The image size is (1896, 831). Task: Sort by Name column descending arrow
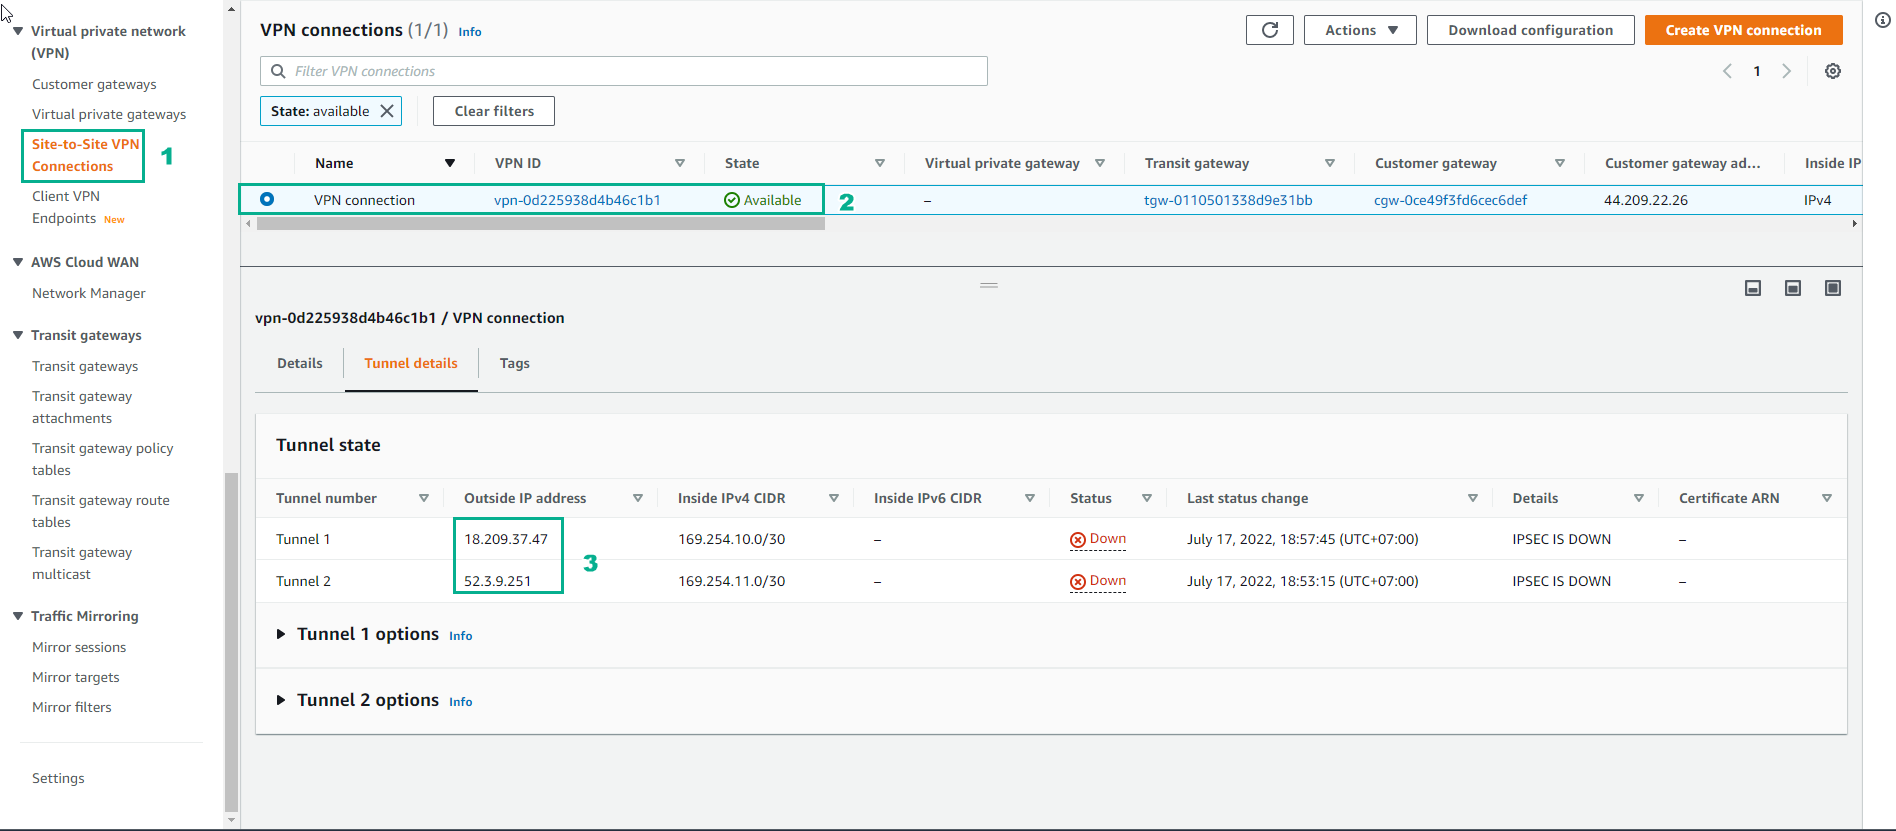[450, 163]
